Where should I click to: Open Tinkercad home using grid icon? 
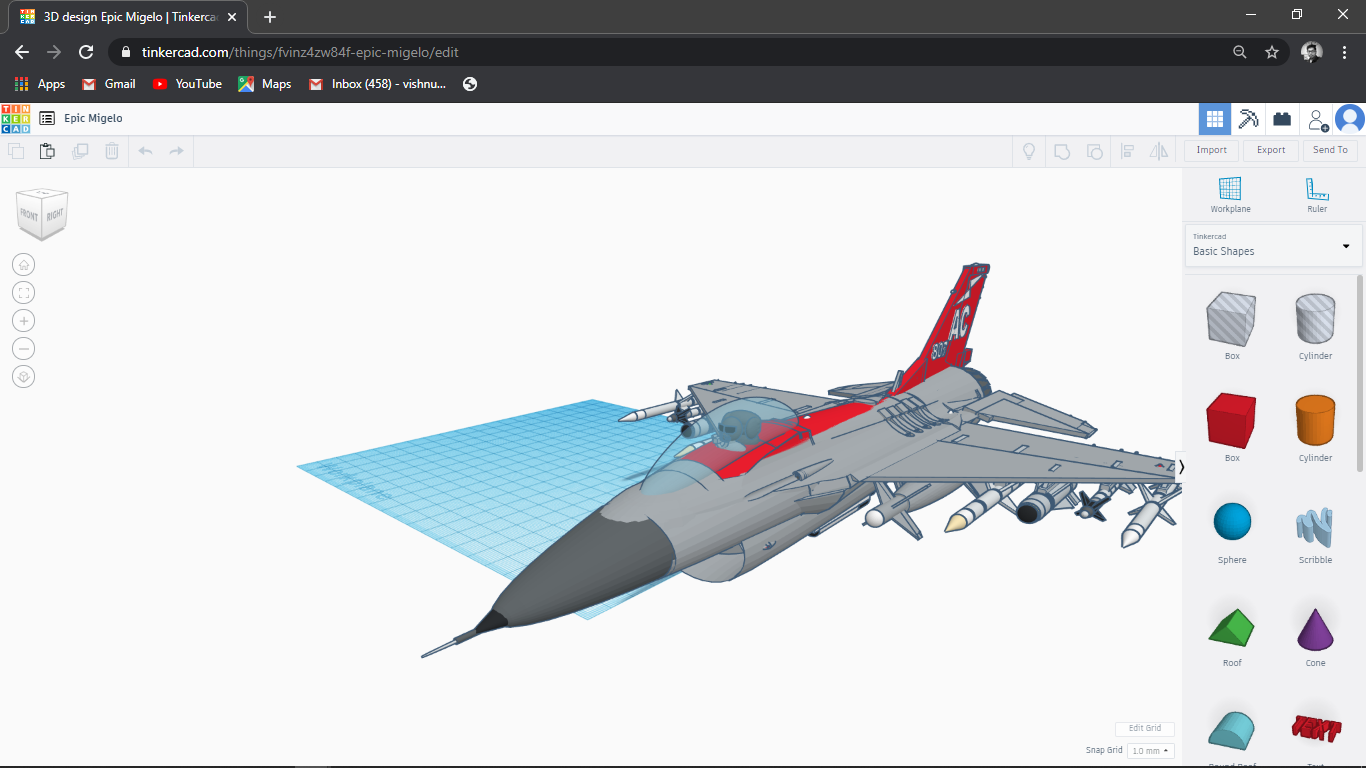1214,118
